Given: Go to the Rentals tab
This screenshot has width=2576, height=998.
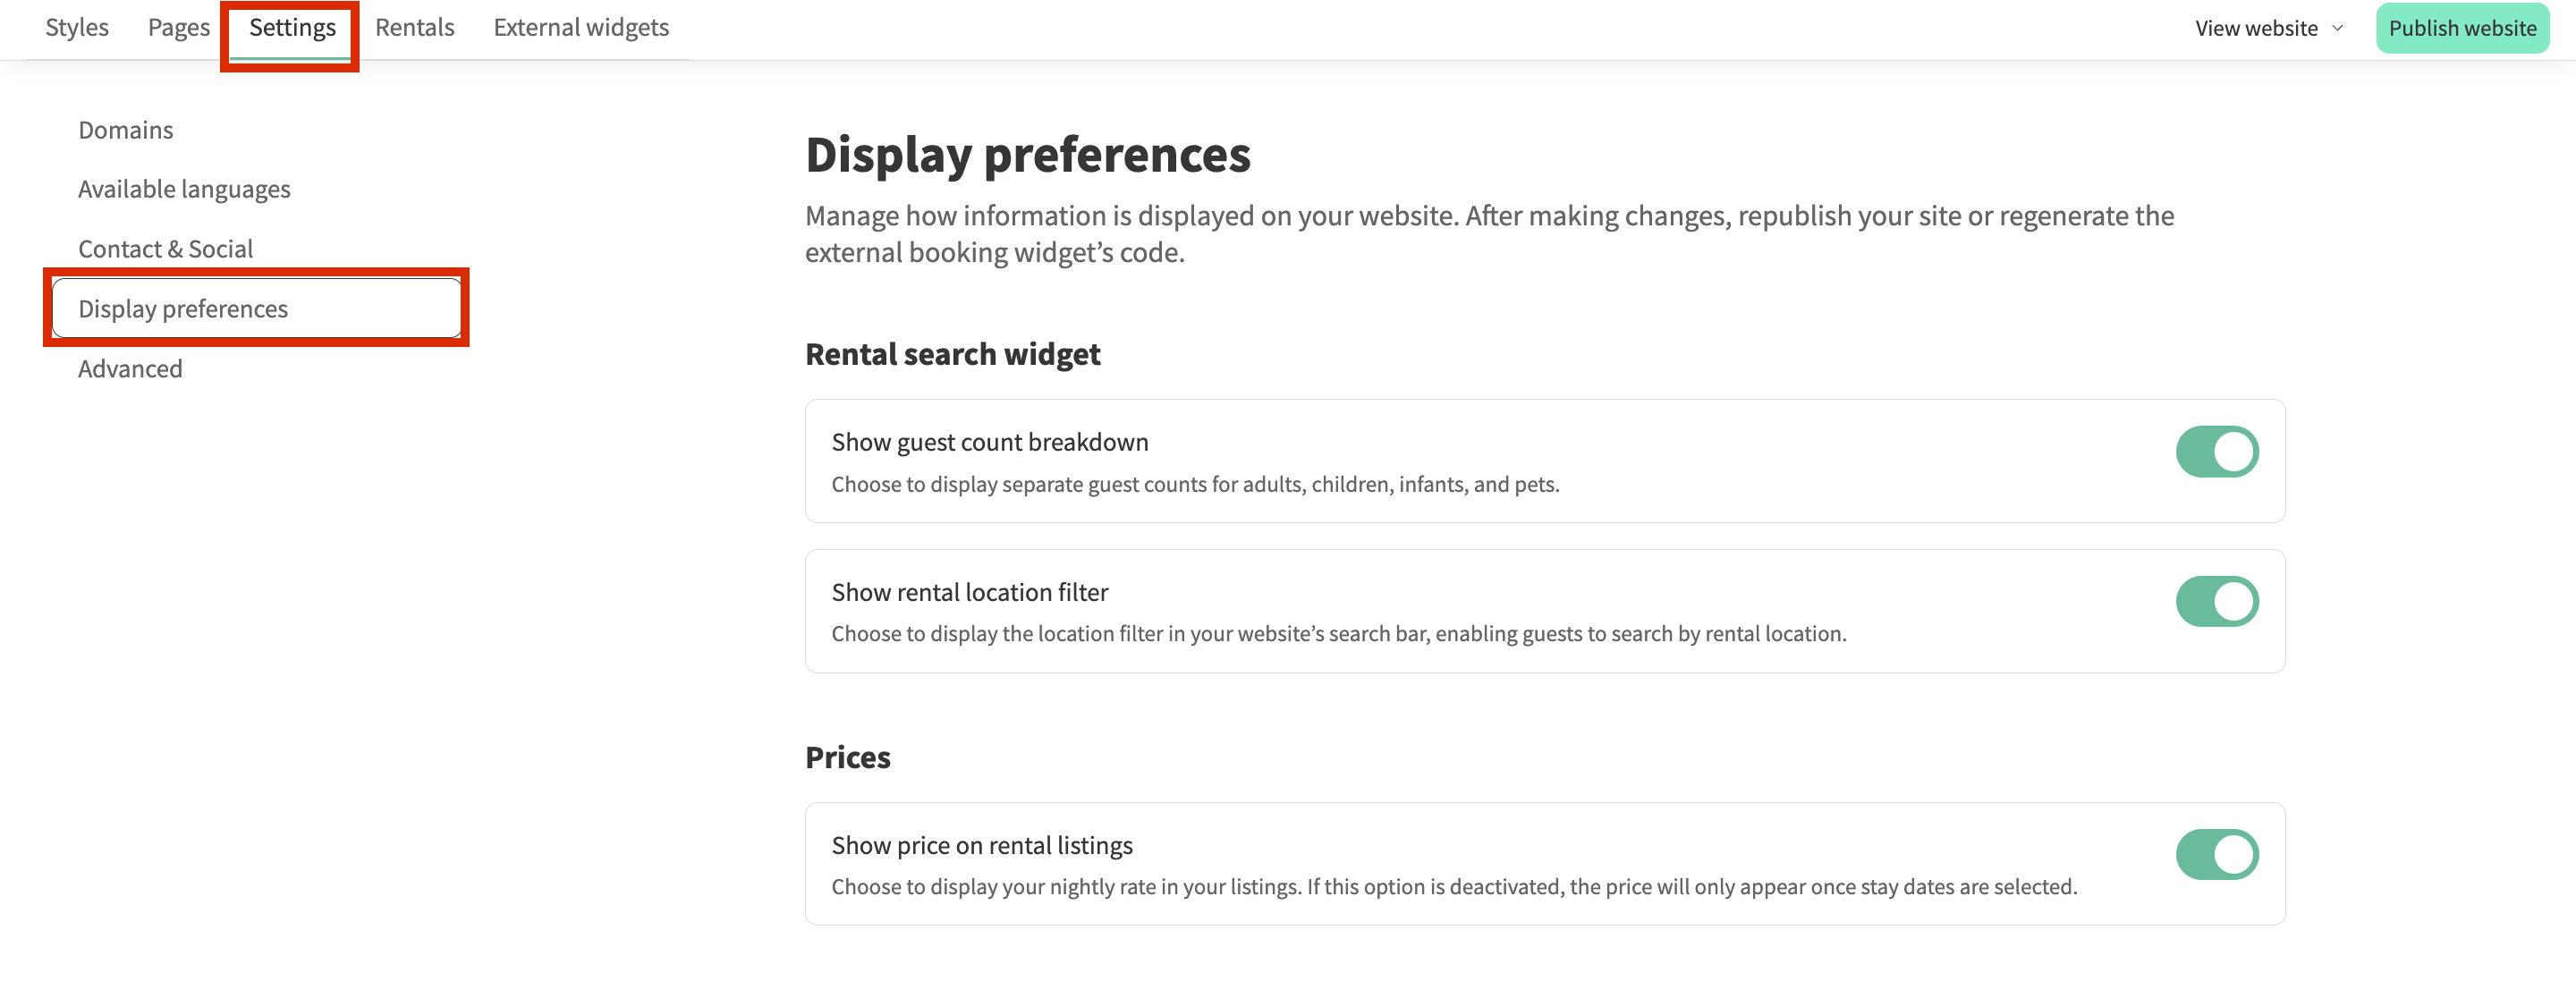Looking at the screenshot, I should click(414, 28).
